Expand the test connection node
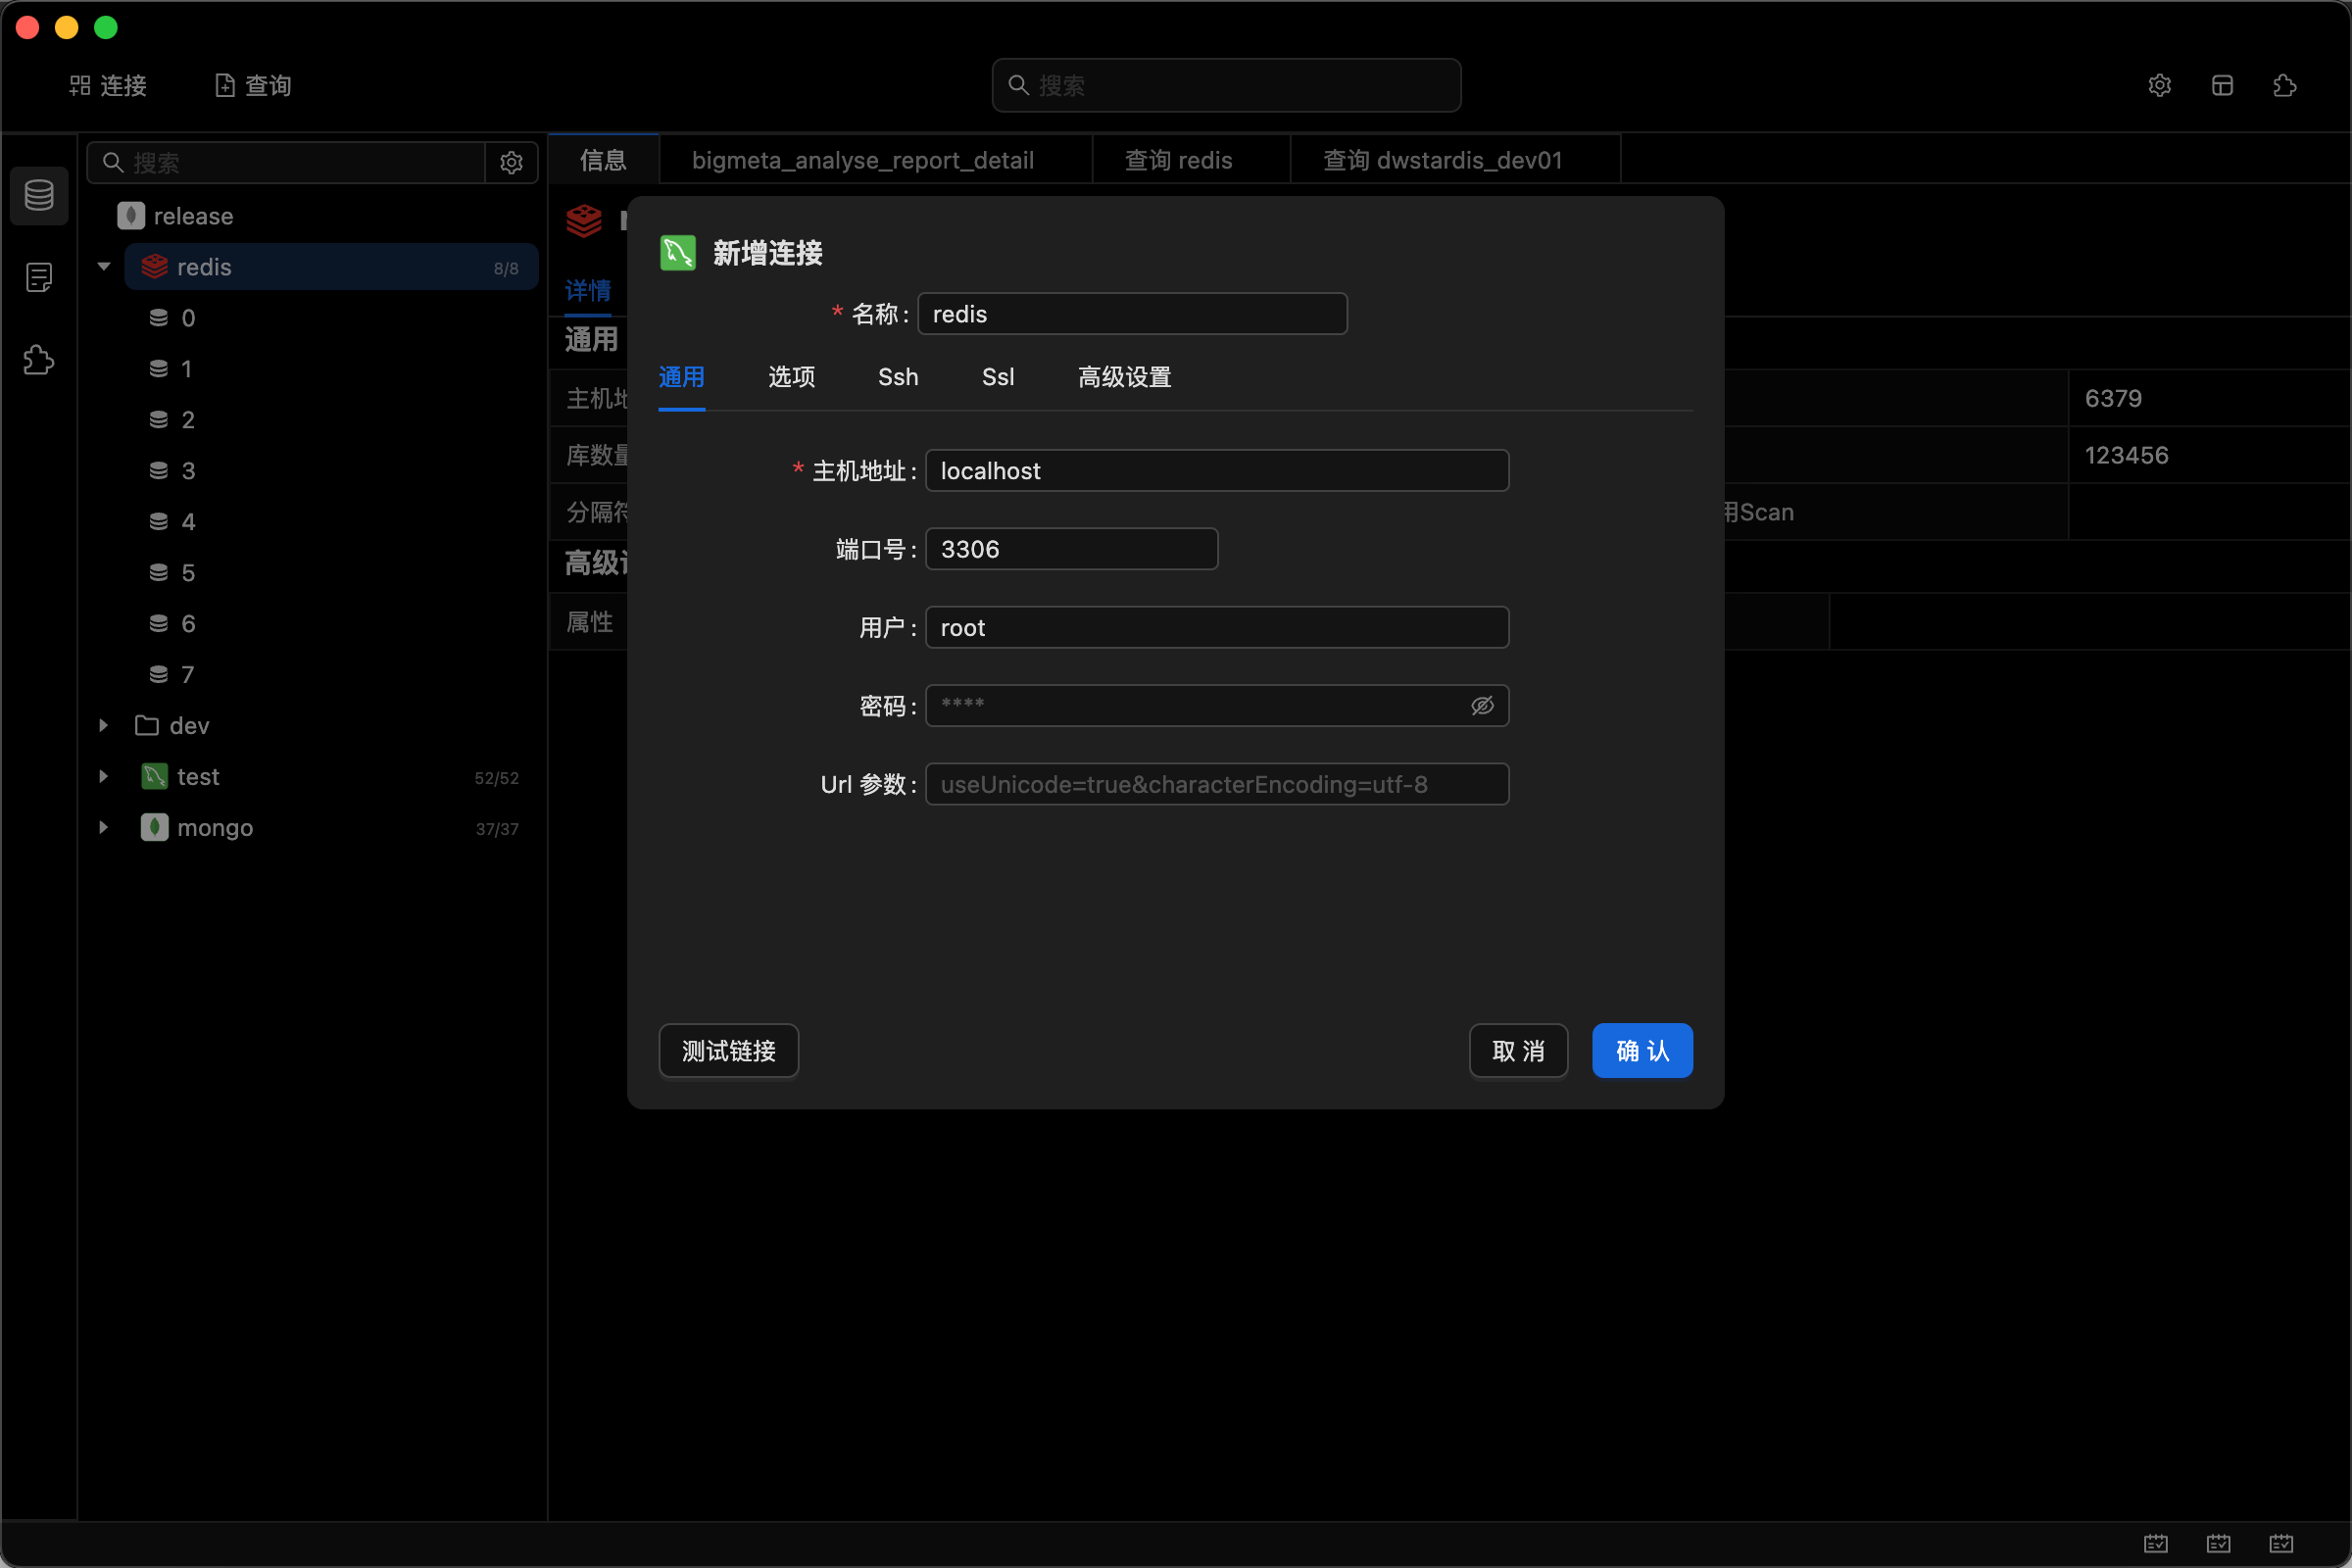Viewport: 2352px width, 1568px height. click(x=104, y=777)
